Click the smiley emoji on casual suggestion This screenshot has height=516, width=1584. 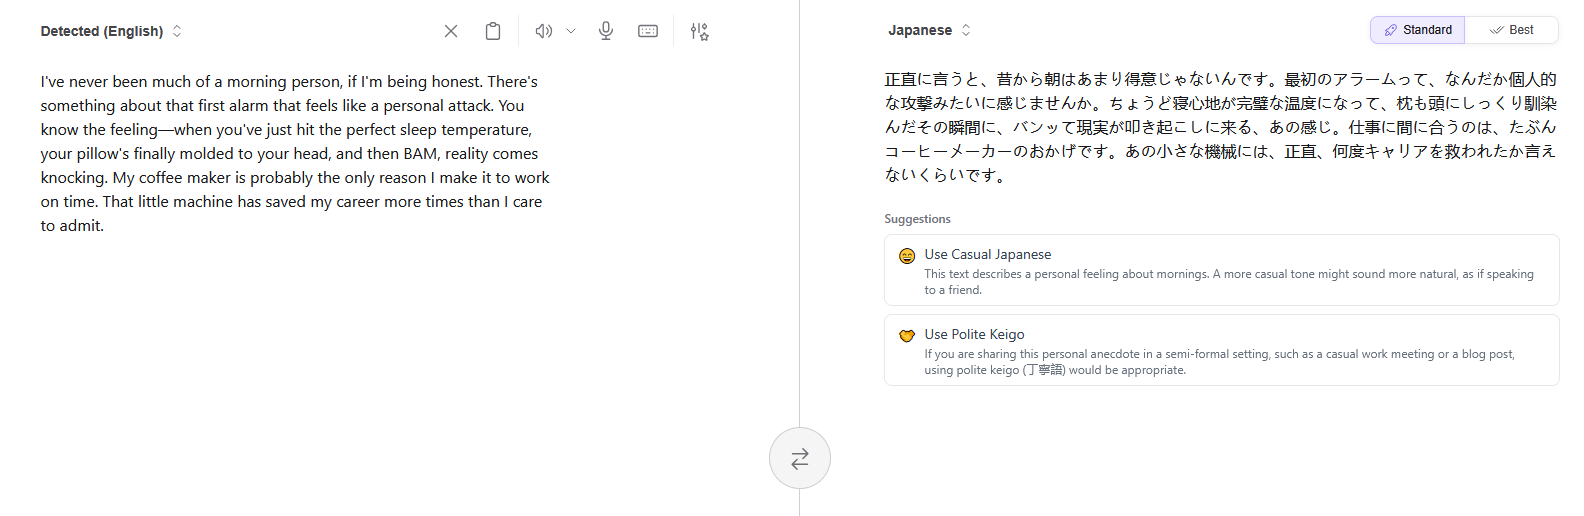pyautogui.click(x=907, y=256)
